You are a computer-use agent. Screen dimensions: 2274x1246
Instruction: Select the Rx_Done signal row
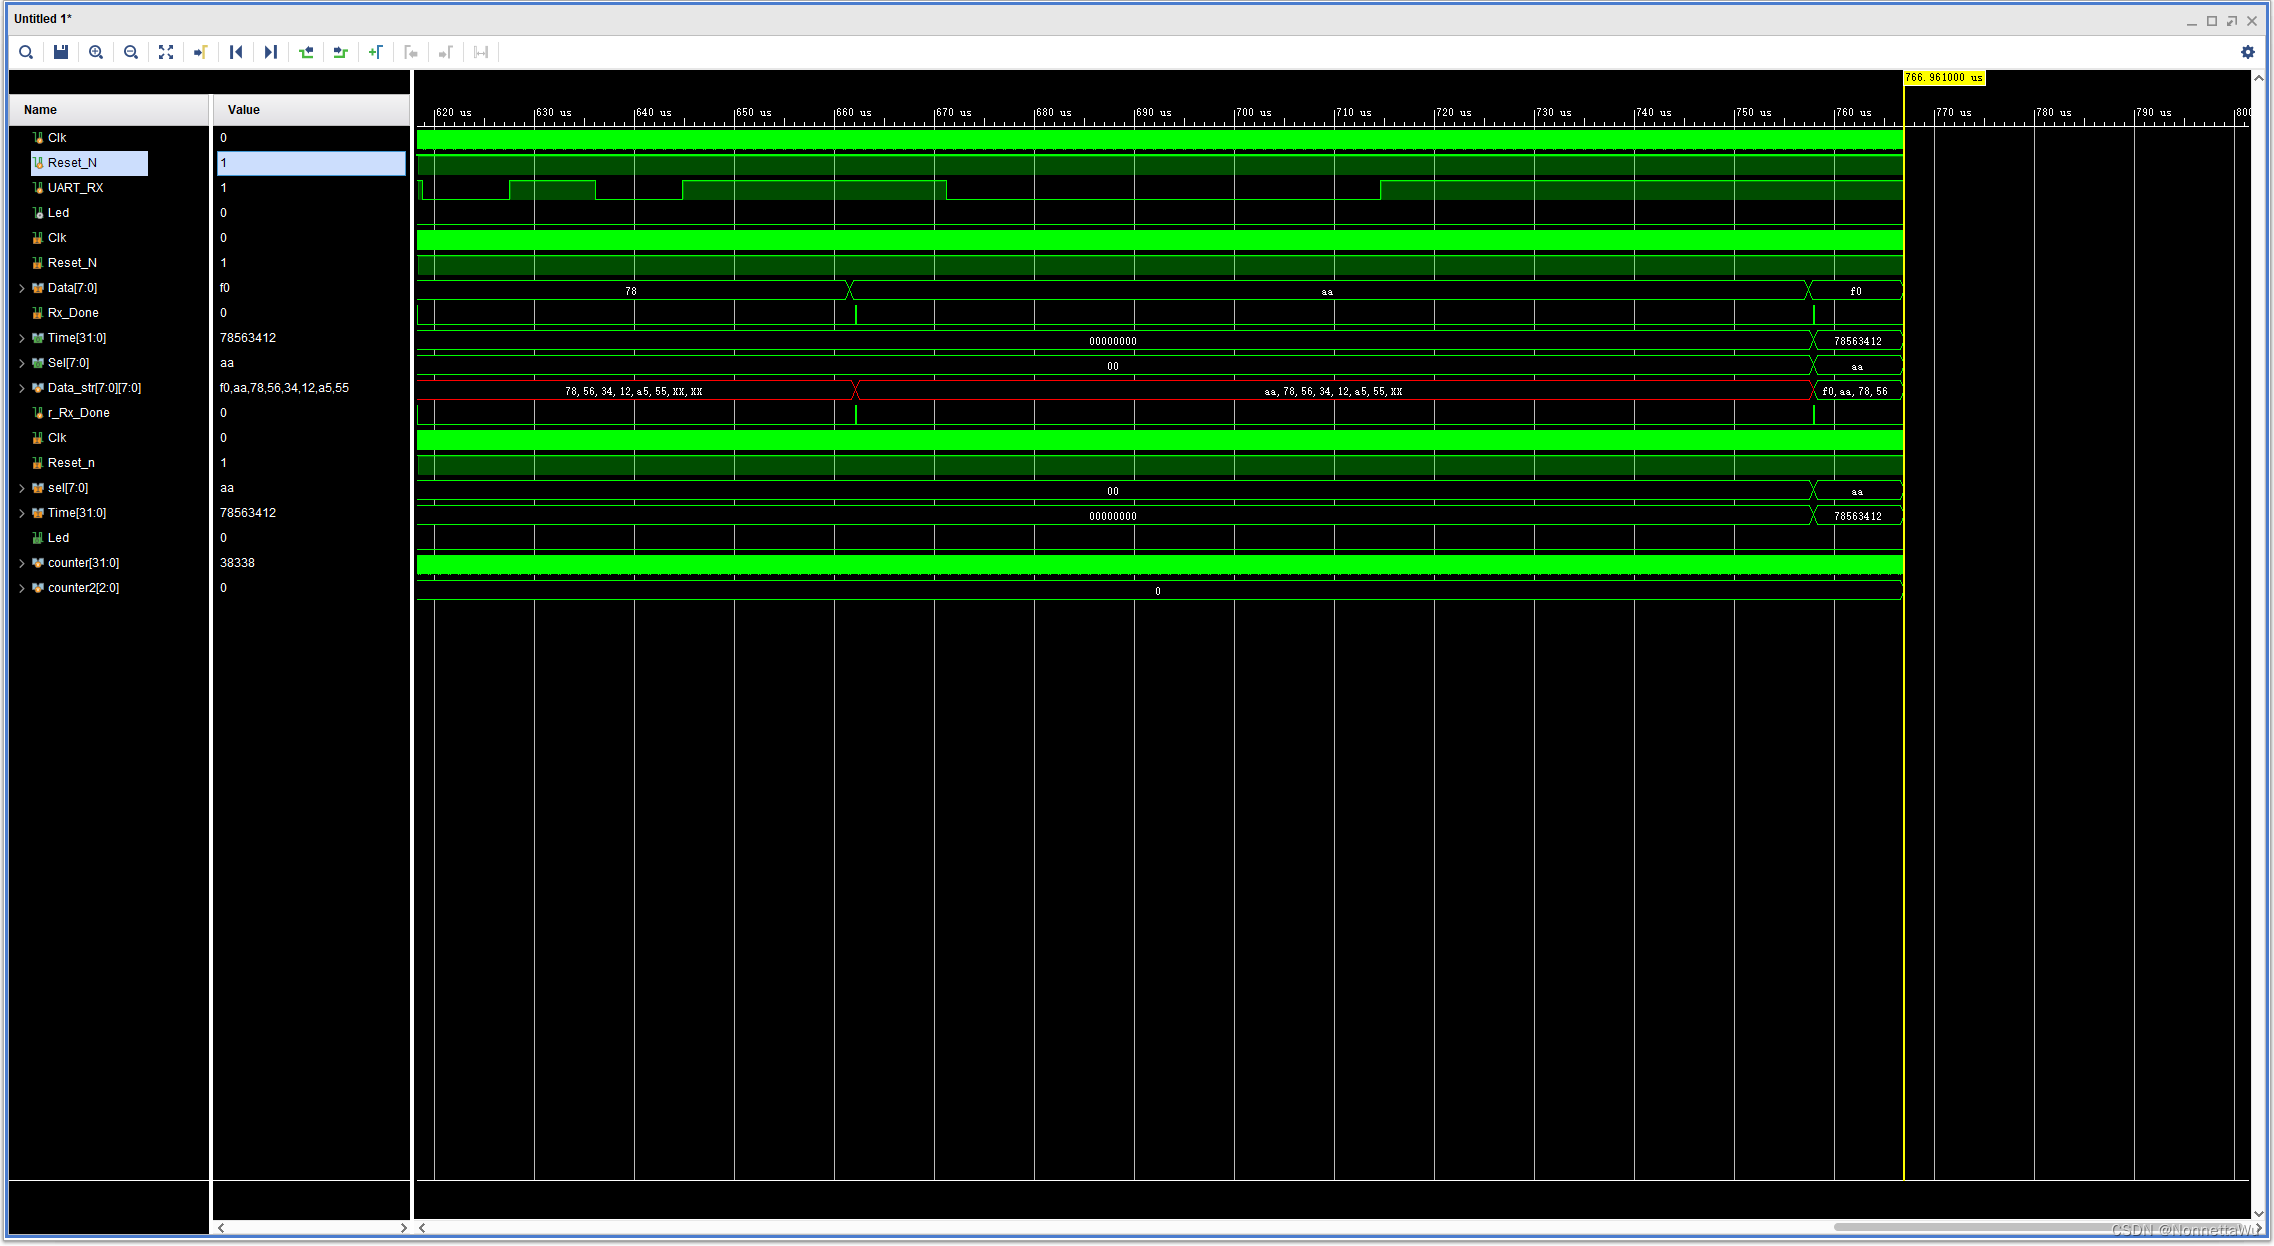pos(73,313)
